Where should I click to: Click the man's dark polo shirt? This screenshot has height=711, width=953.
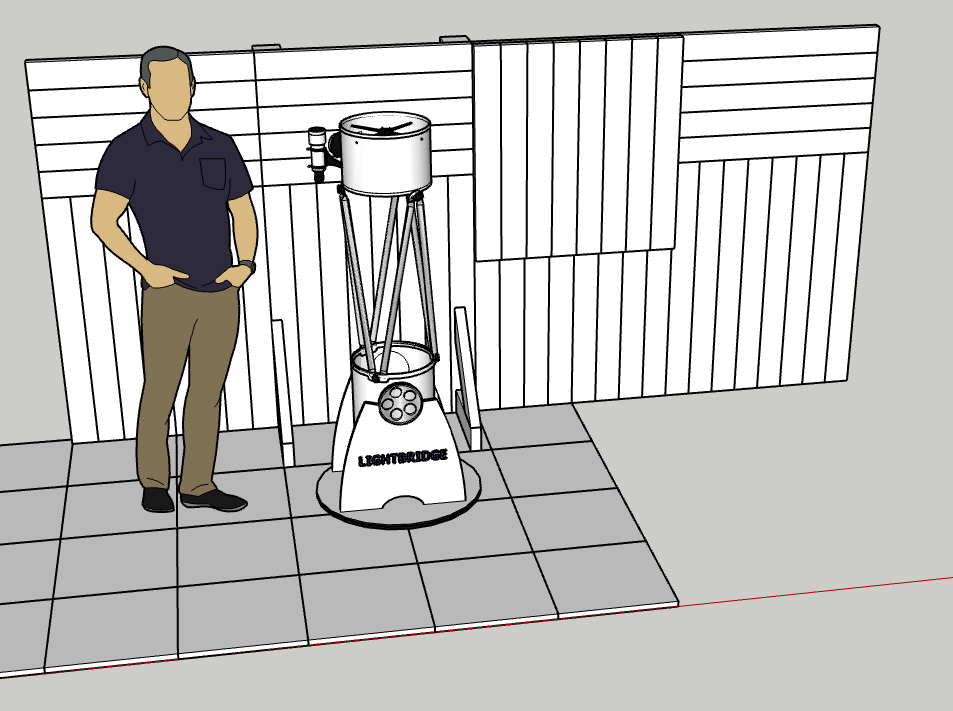click(175, 204)
